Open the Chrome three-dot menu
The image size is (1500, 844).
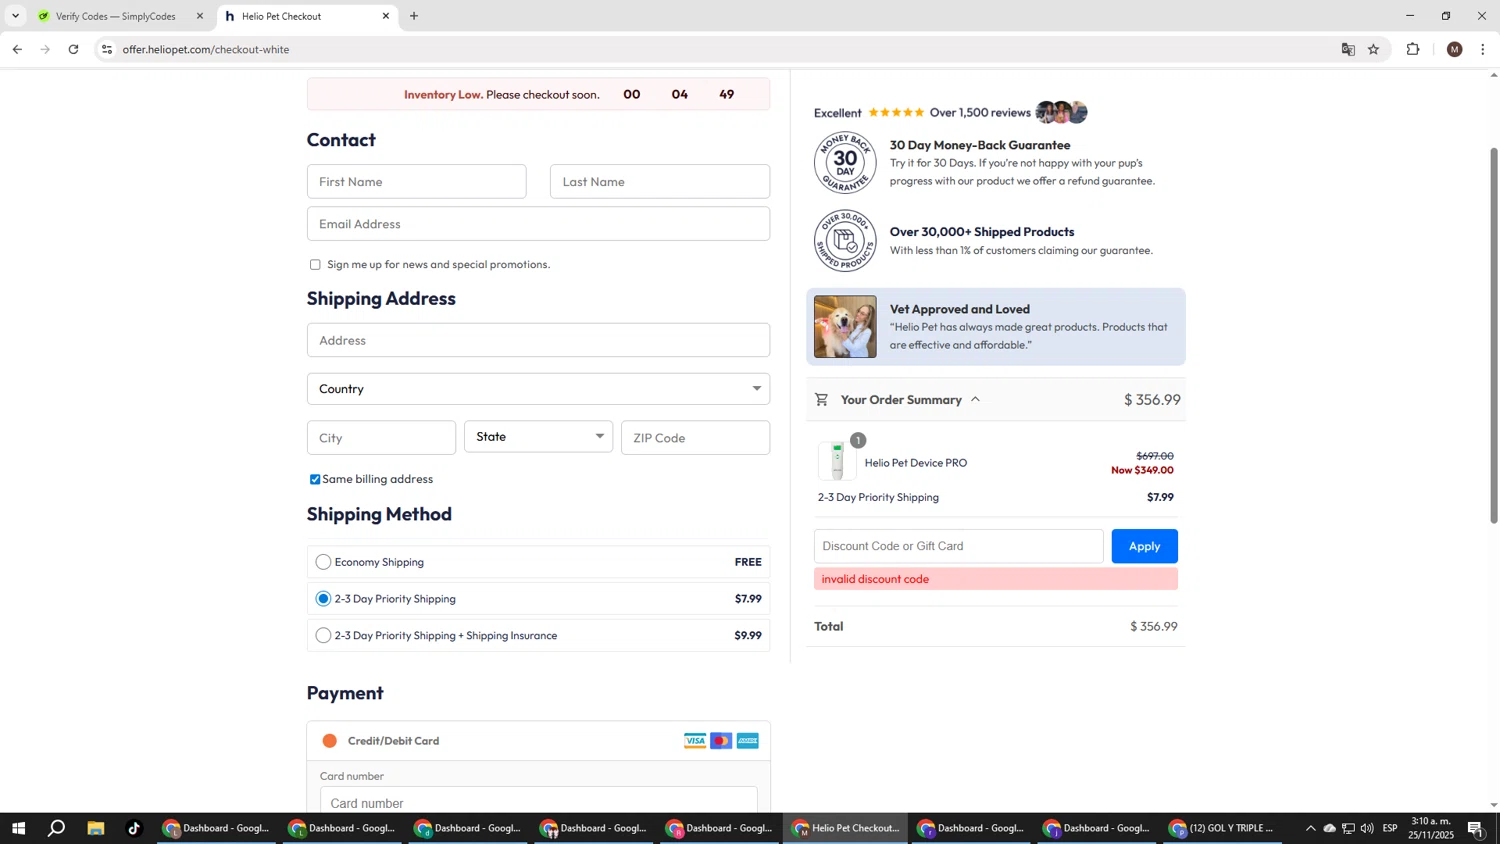(x=1483, y=49)
